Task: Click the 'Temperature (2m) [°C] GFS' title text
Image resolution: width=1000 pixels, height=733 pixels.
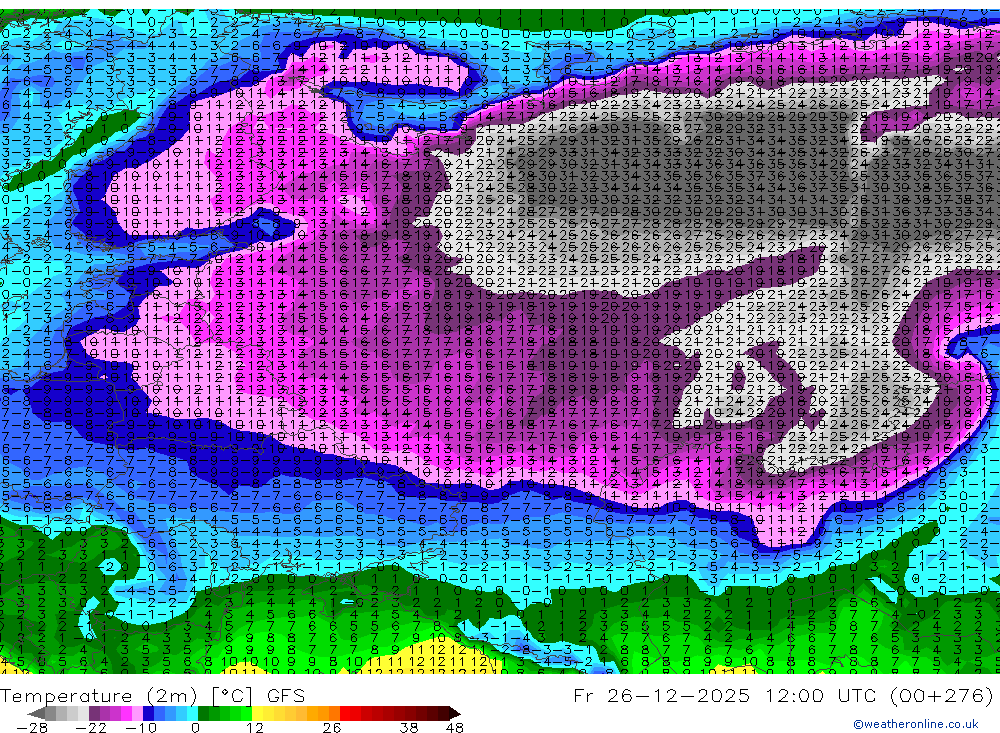Action: pos(152,695)
